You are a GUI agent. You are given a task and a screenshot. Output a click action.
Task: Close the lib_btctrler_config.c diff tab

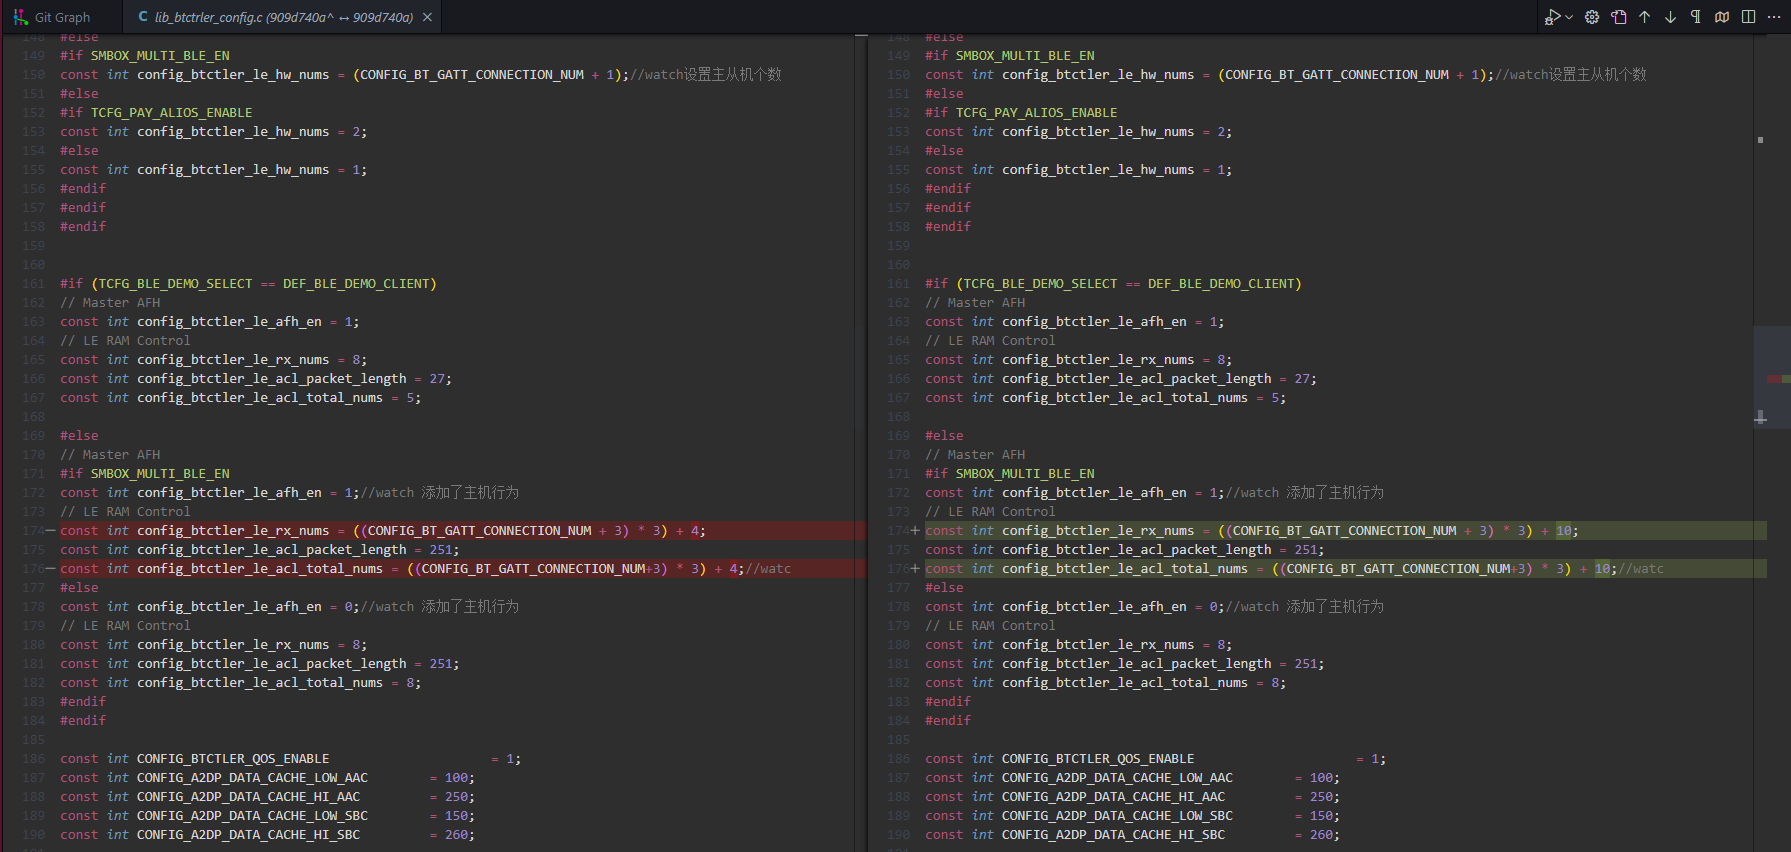click(428, 17)
